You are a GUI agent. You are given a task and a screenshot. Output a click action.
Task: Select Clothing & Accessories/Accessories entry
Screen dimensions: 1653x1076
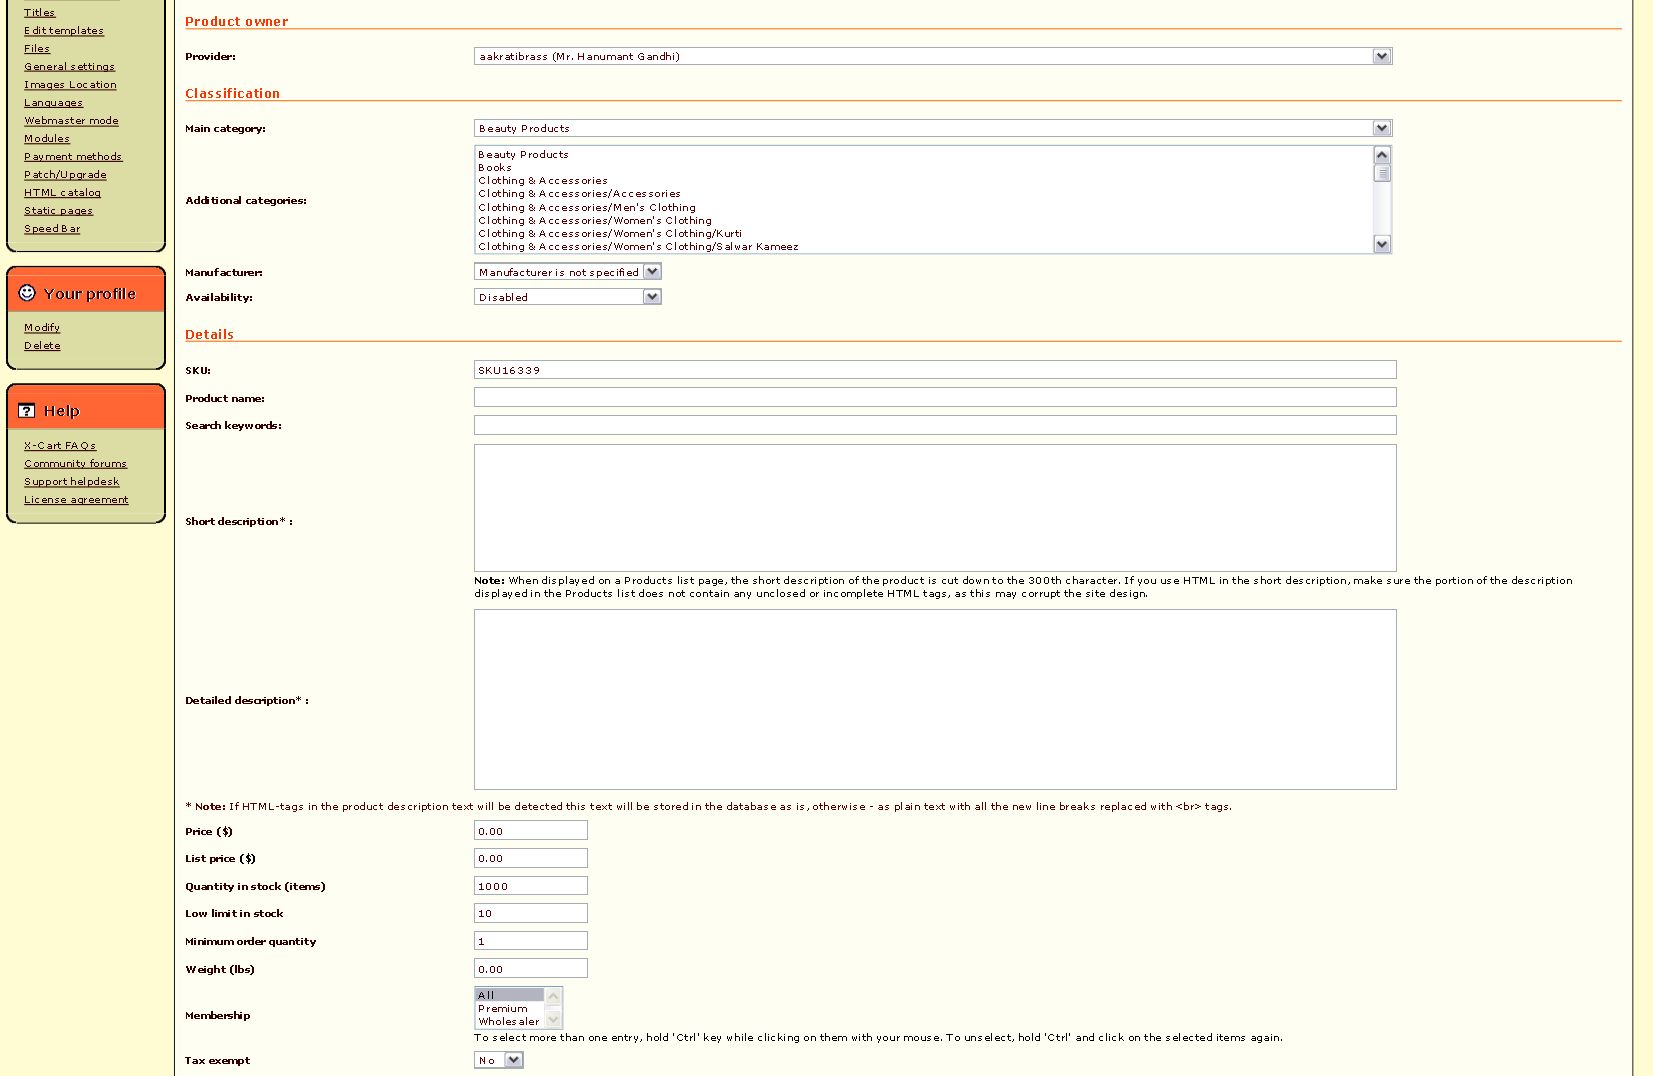(x=579, y=194)
